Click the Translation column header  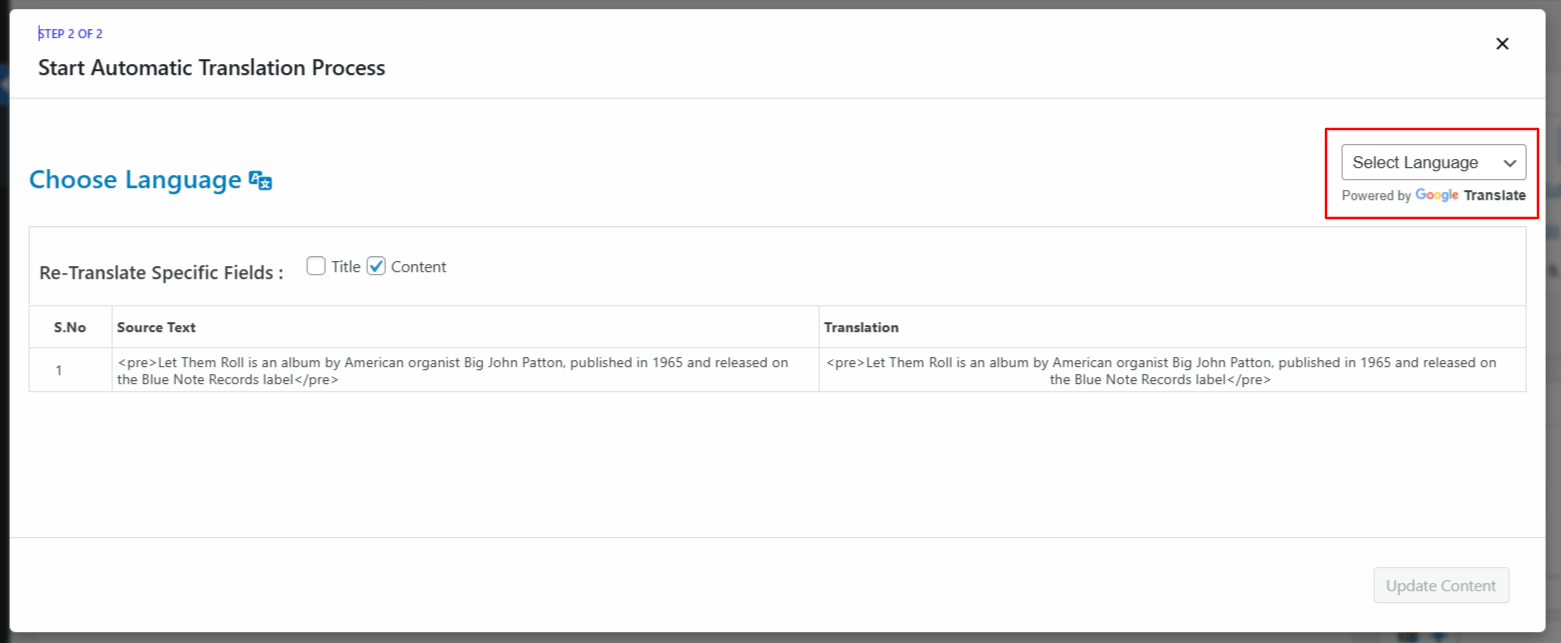pyautogui.click(x=861, y=327)
